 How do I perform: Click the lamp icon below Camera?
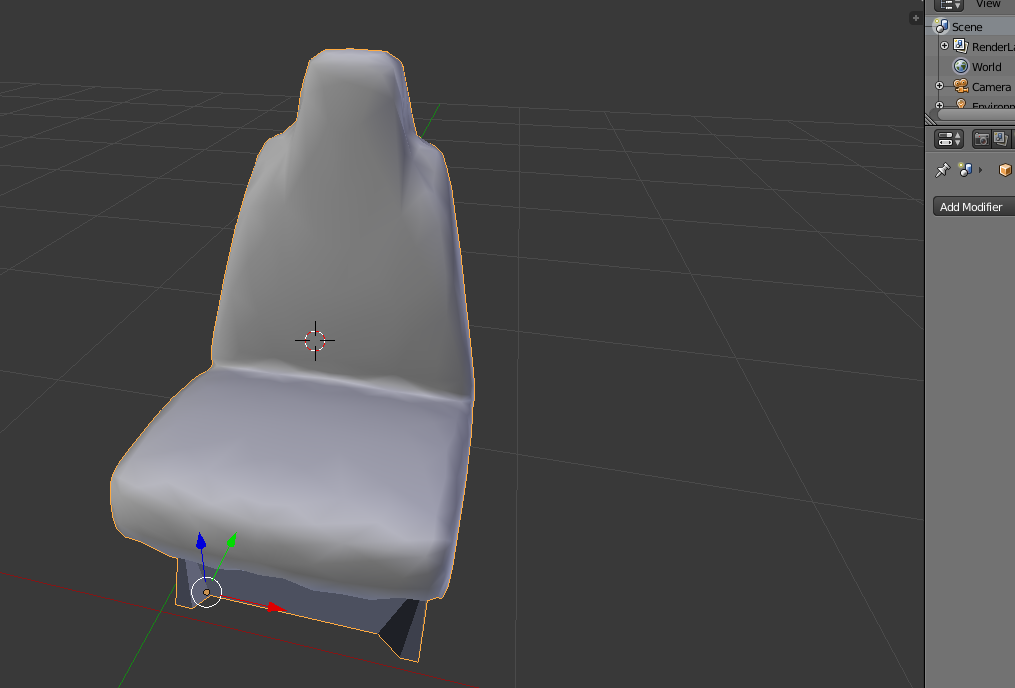pos(961,104)
